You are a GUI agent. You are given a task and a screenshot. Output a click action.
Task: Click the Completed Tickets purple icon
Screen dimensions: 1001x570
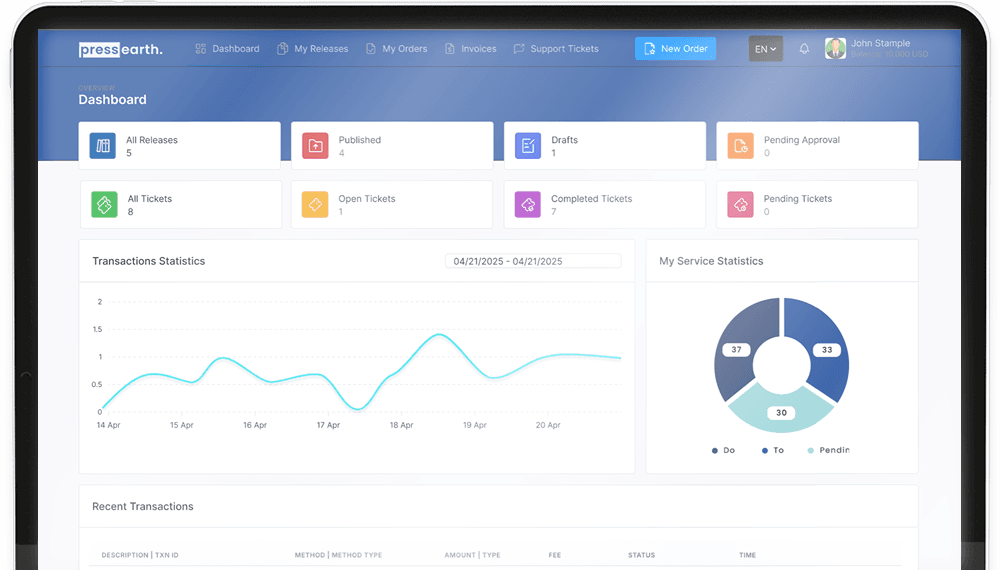pos(527,205)
